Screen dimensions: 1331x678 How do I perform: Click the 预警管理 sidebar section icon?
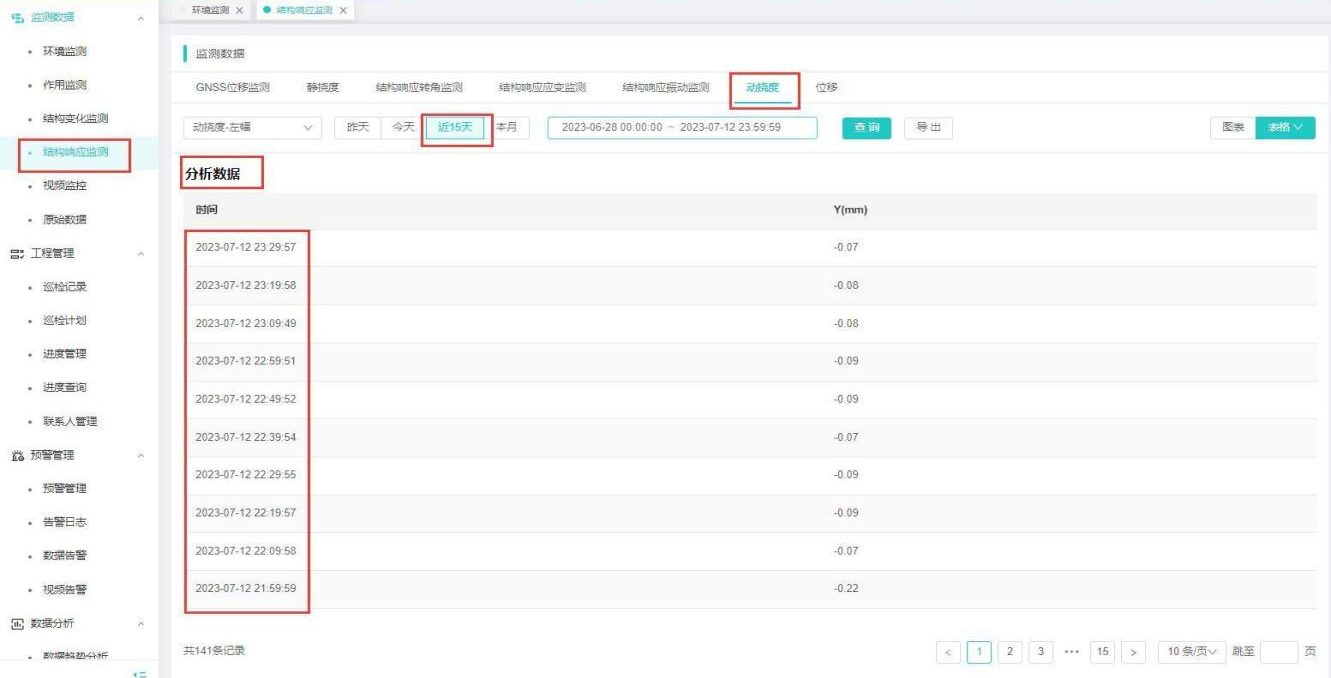(x=17, y=455)
